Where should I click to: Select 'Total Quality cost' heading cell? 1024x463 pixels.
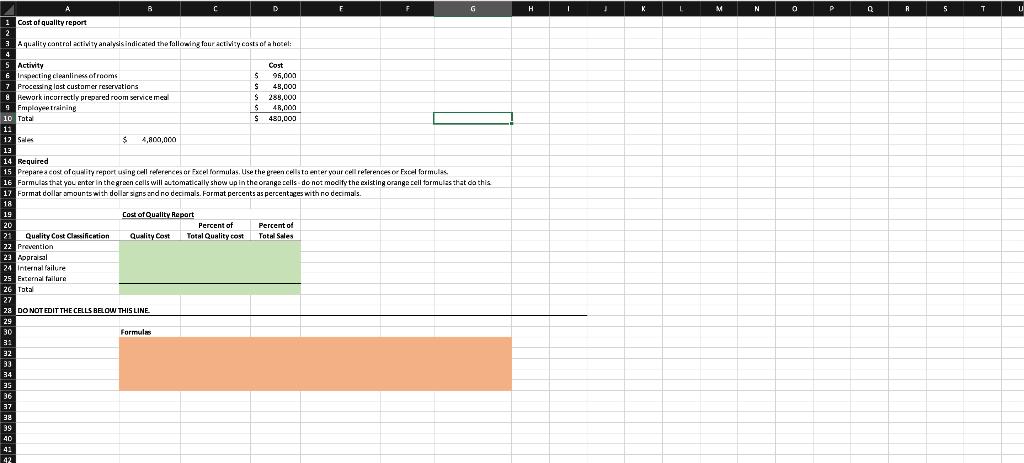(x=215, y=236)
